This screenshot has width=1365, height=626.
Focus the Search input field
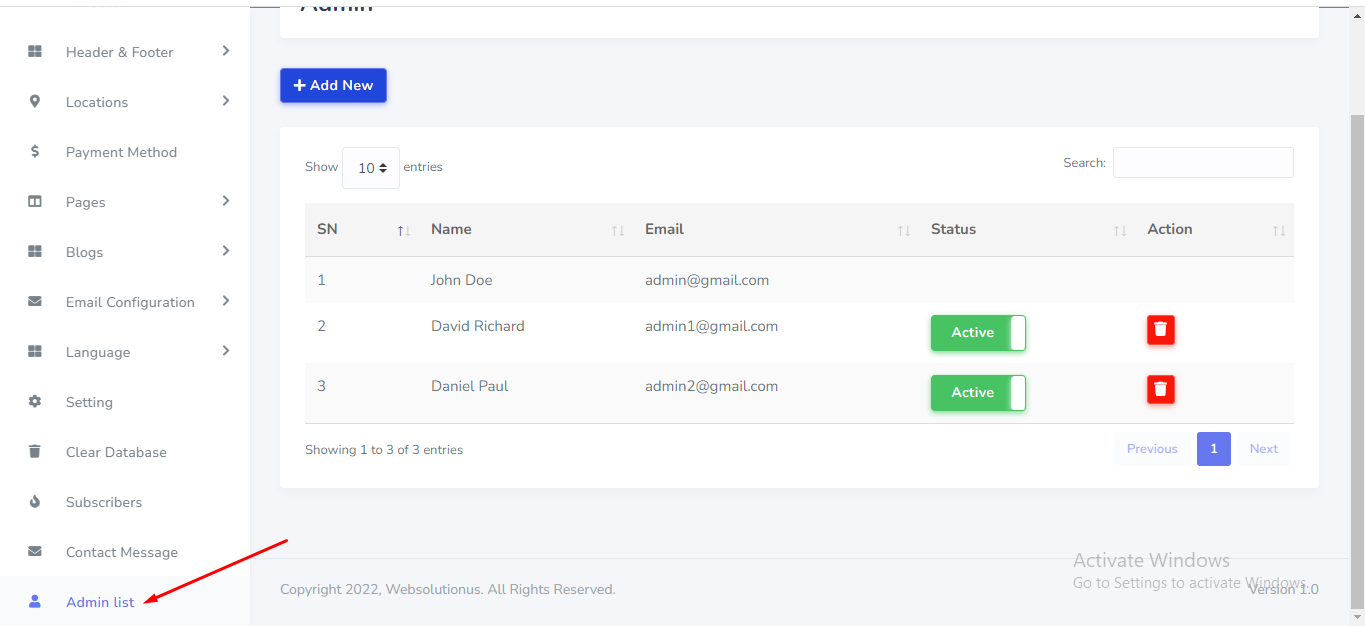1203,163
